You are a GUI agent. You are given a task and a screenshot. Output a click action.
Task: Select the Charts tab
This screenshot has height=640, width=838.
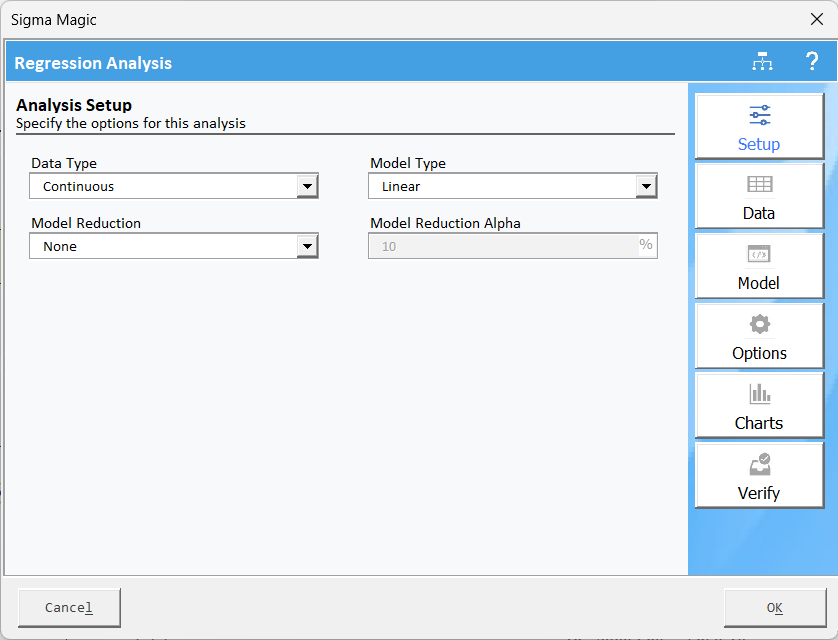[x=759, y=406]
